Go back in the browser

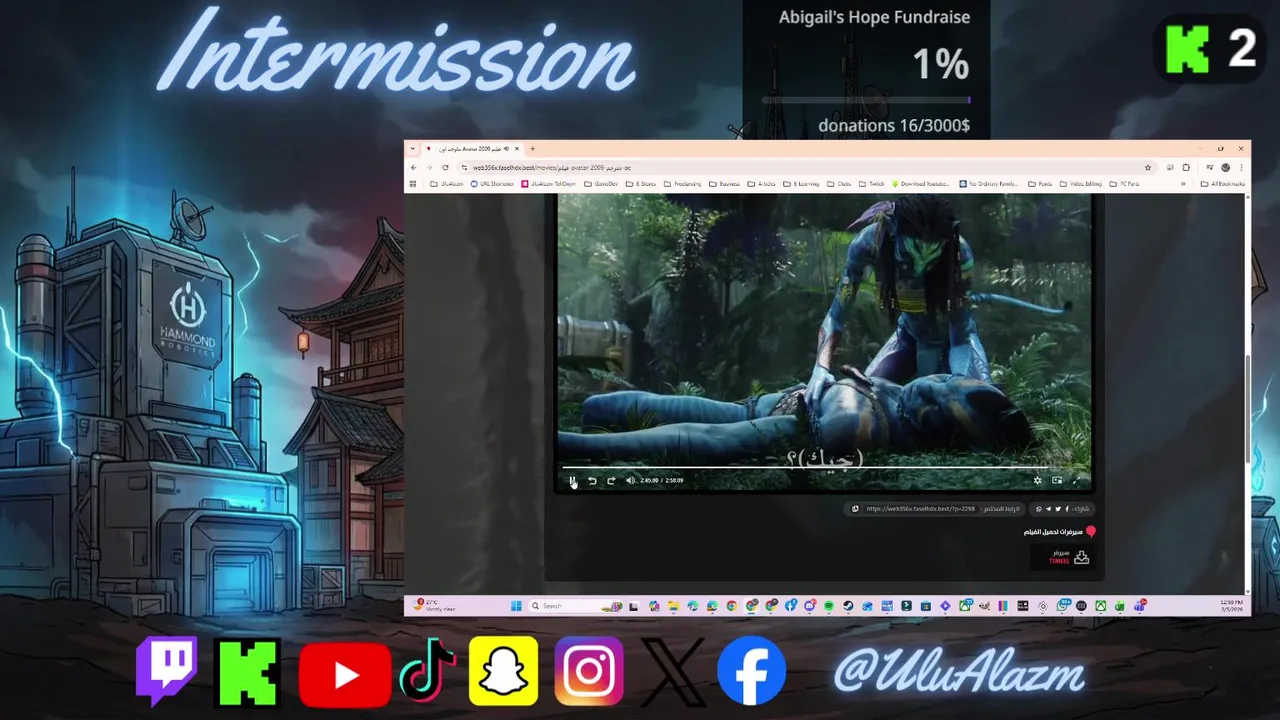(x=414, y=168)
